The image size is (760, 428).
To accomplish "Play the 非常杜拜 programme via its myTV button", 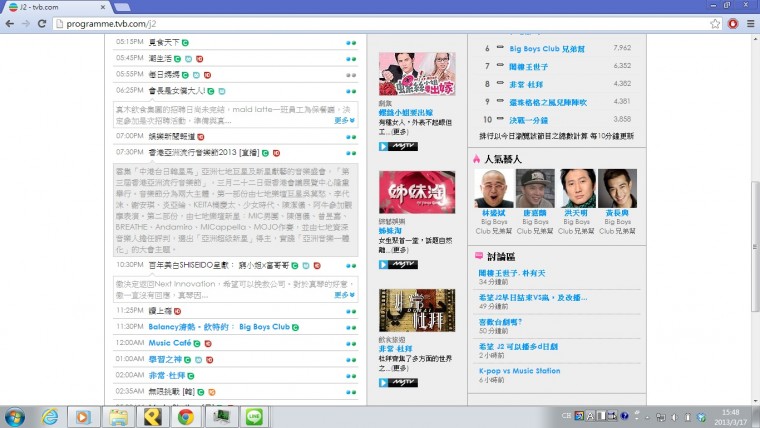I will point(398,383).
